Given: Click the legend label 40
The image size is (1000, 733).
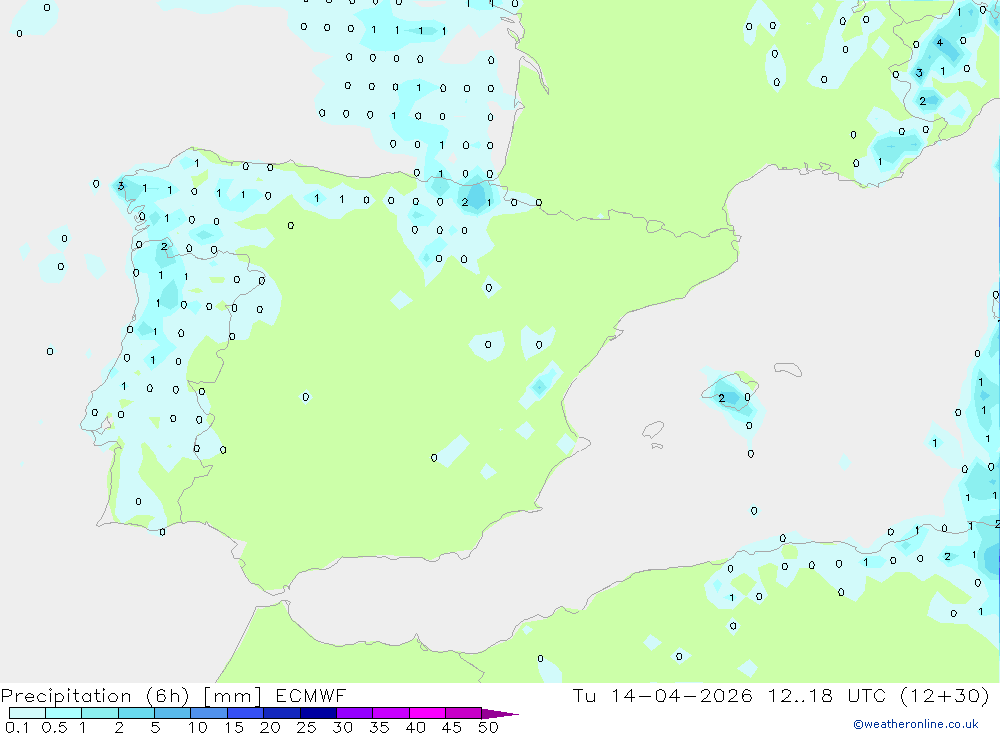Looking at the screenshot, I should [416, 727].
